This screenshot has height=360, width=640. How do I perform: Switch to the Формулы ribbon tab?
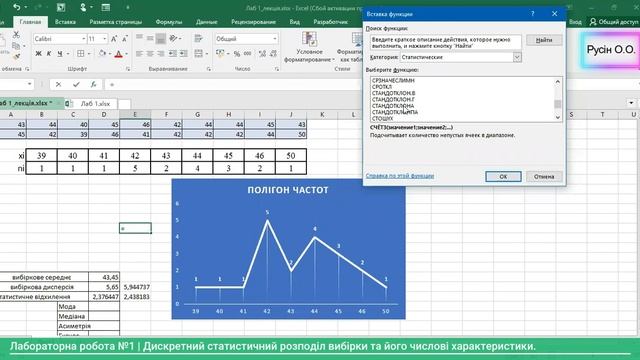[169, 22]
